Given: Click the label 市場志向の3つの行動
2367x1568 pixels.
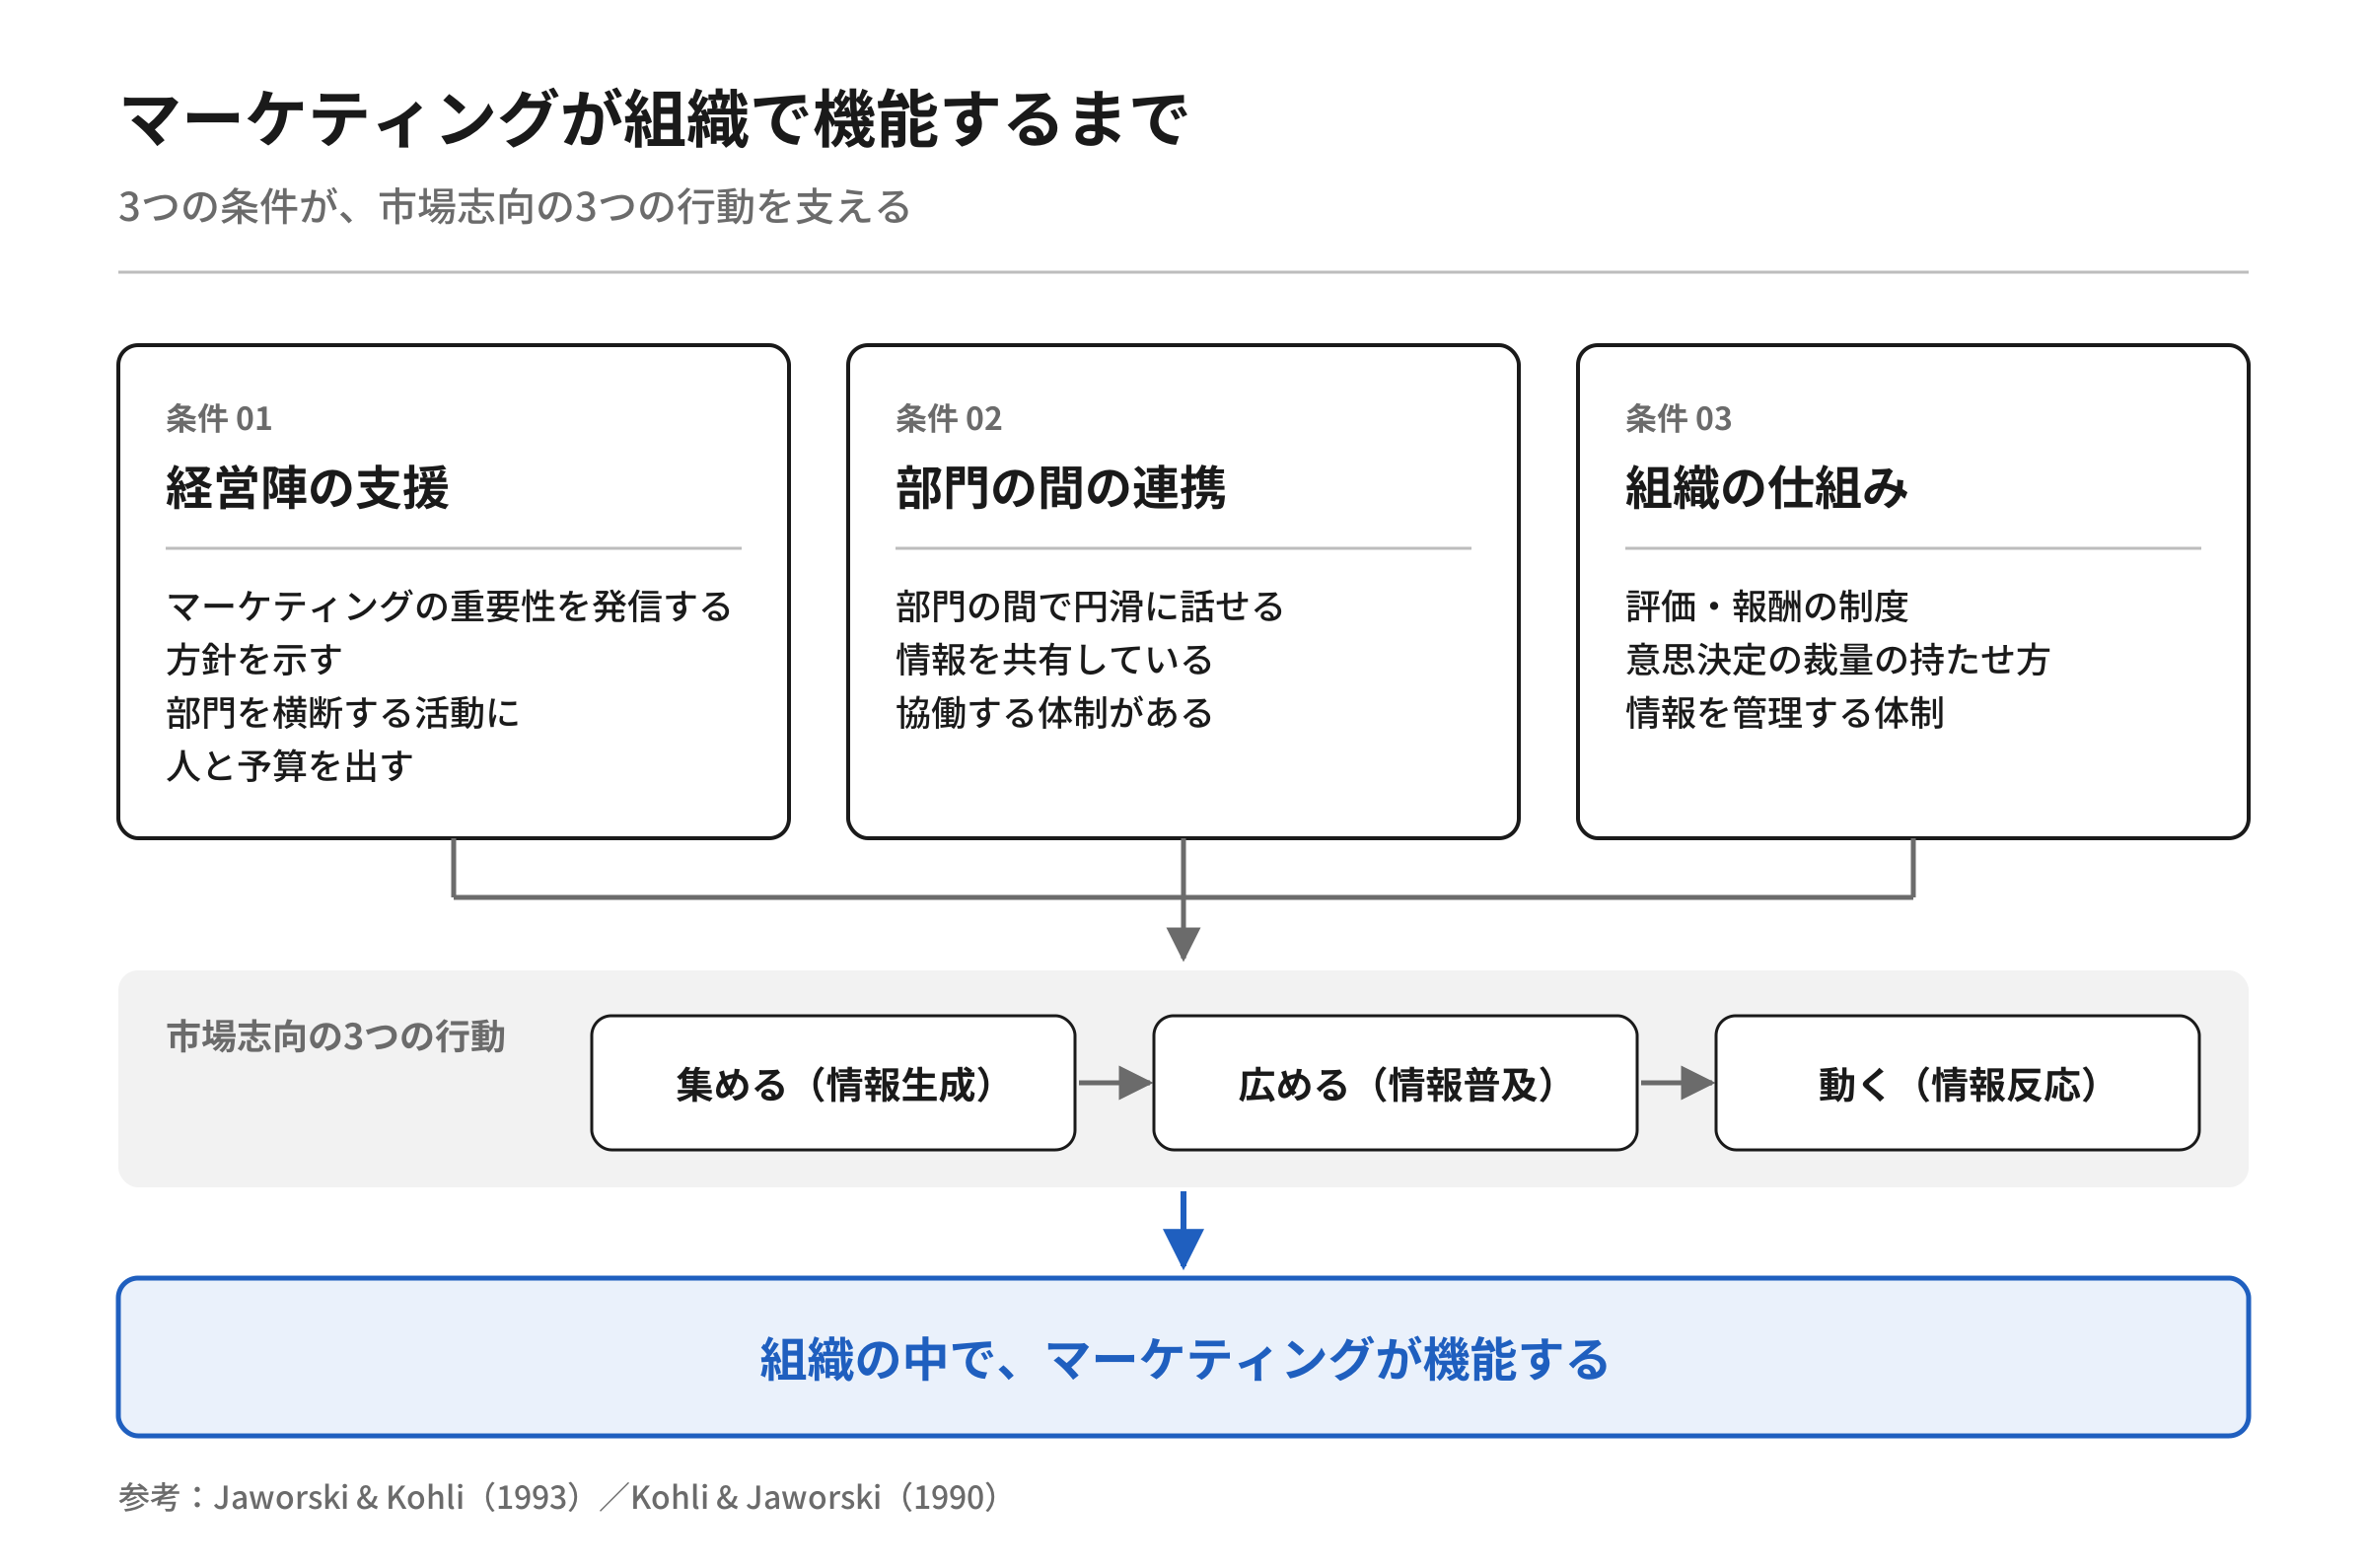Looking at the screenshot, I should click(336, 1037).
